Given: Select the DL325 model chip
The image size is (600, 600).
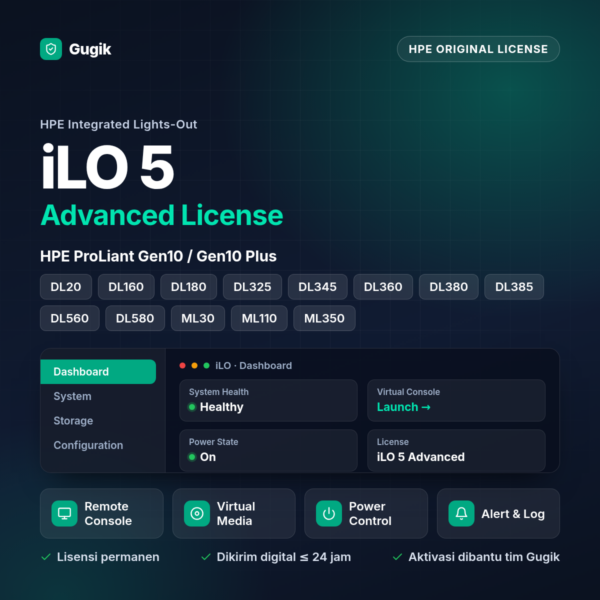Looking at the screenshot, I should [x=252, y=287].
